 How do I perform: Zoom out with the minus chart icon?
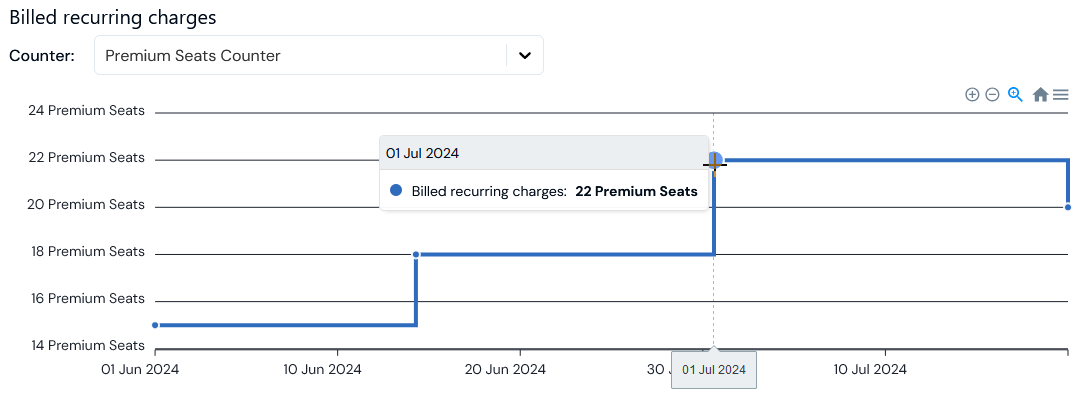pos(992,94)
